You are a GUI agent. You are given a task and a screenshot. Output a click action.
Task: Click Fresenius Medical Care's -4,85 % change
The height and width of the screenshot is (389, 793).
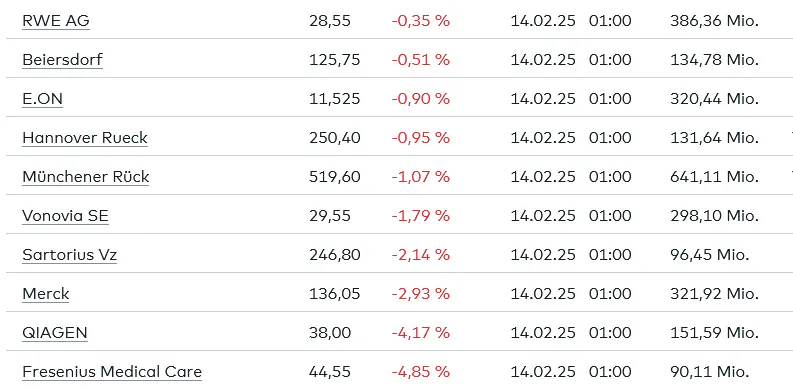(x=421, y=372)
